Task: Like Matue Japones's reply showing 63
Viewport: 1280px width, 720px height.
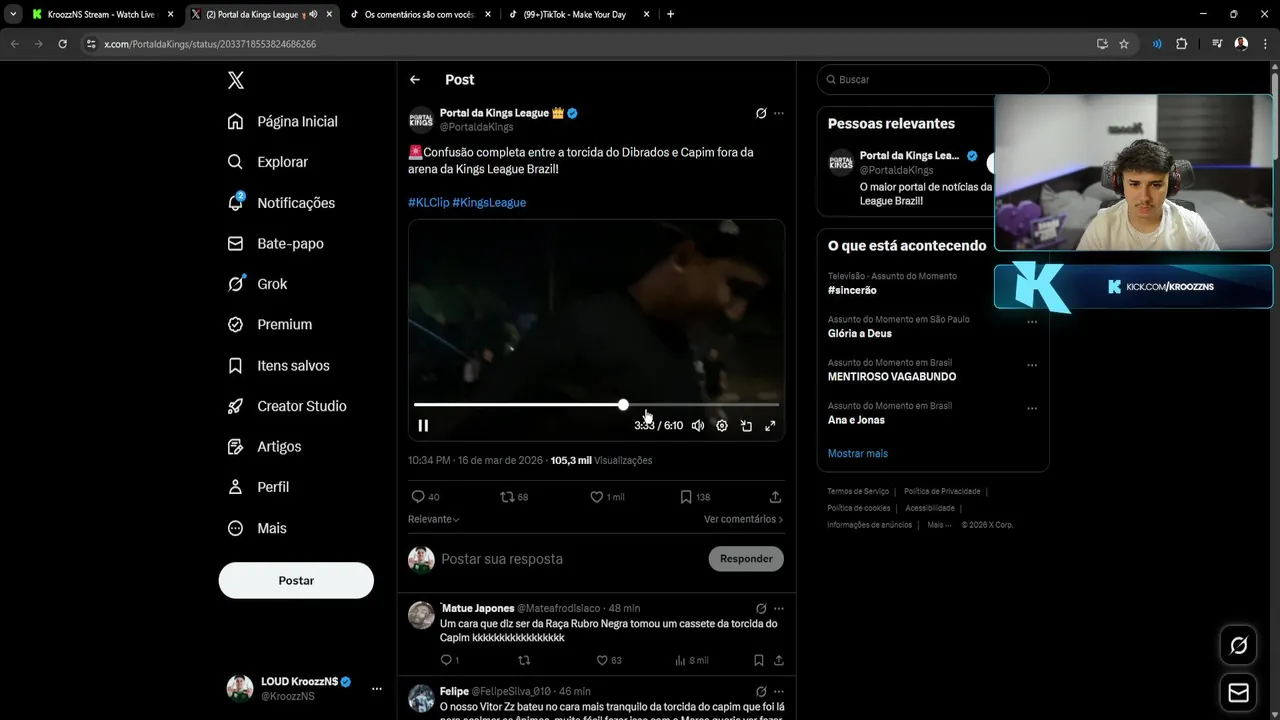Action: (609, 661)
